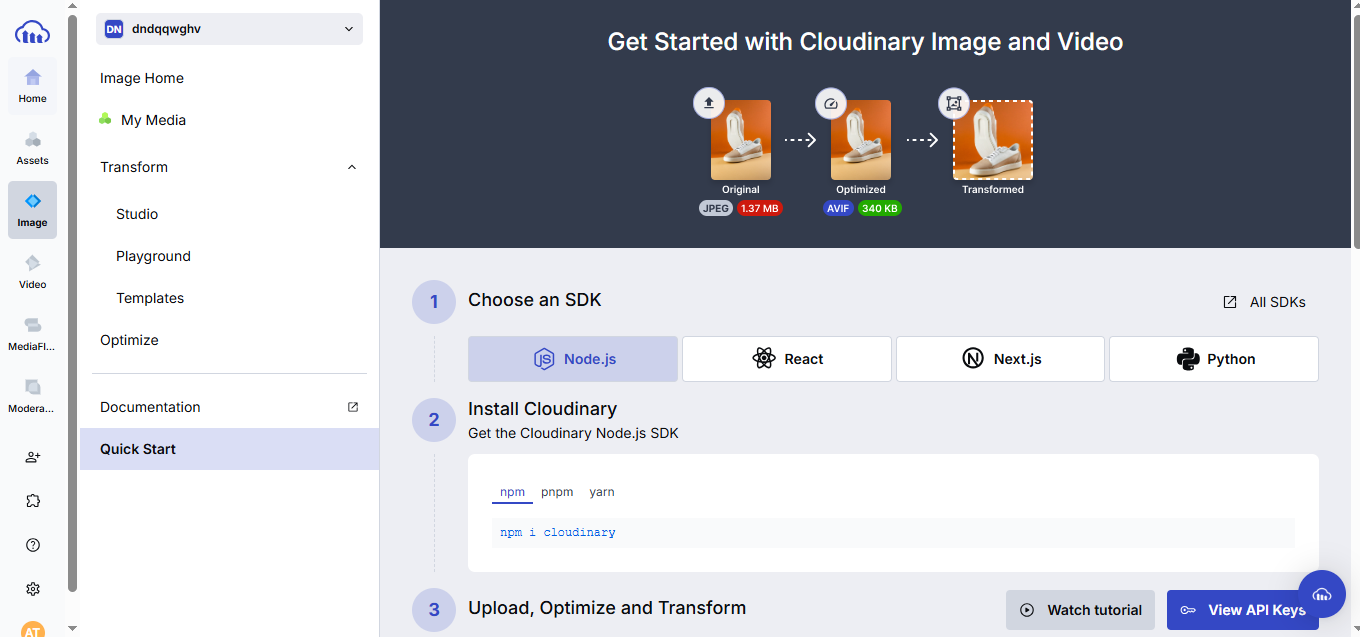Image resolution: width=1360 pixels, height=637 pixels.
Task: Click Upload, Optimize and Transform heading
Action: click(607, 608)
